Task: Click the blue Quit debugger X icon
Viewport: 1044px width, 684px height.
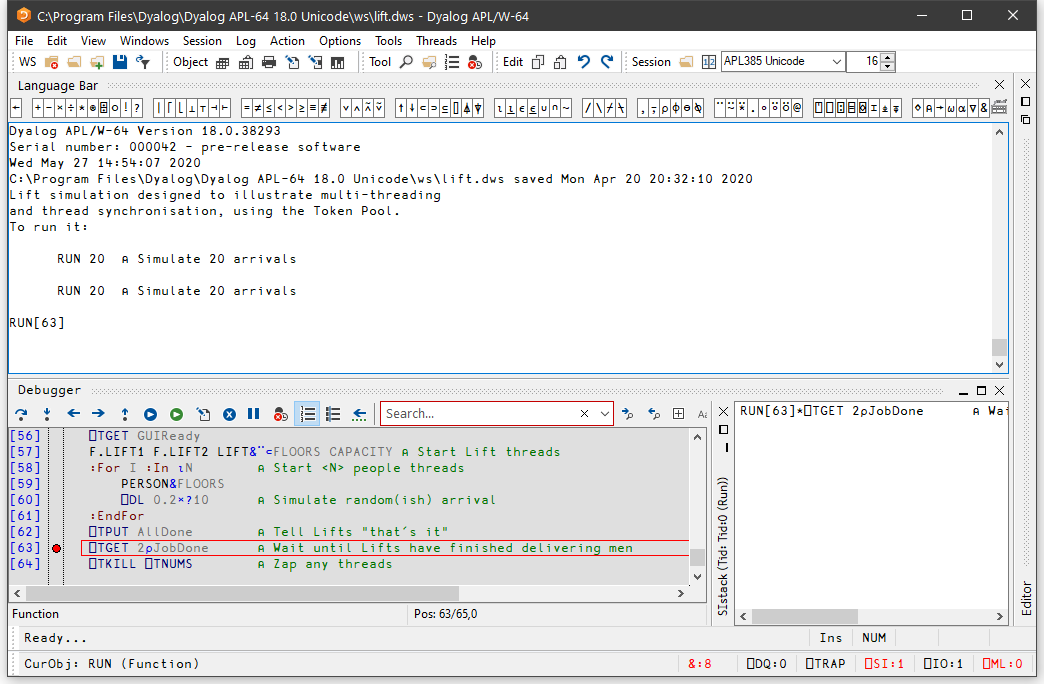Action: (x=229, y=413)
